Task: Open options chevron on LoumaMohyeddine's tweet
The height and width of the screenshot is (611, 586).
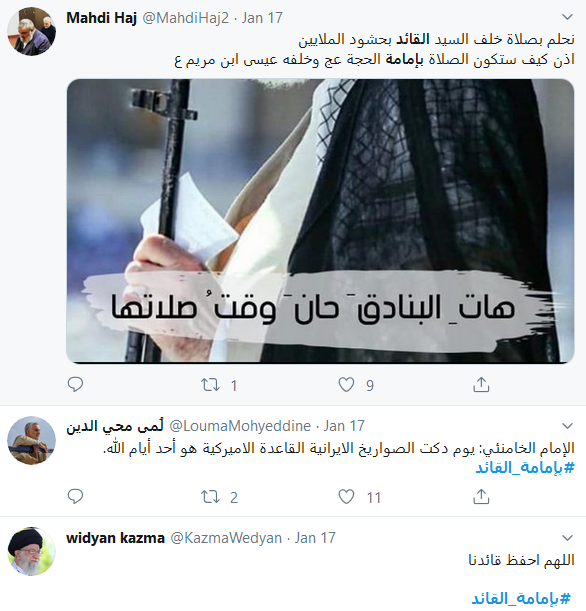Action: pyautogui.click(x=567, y=426)
